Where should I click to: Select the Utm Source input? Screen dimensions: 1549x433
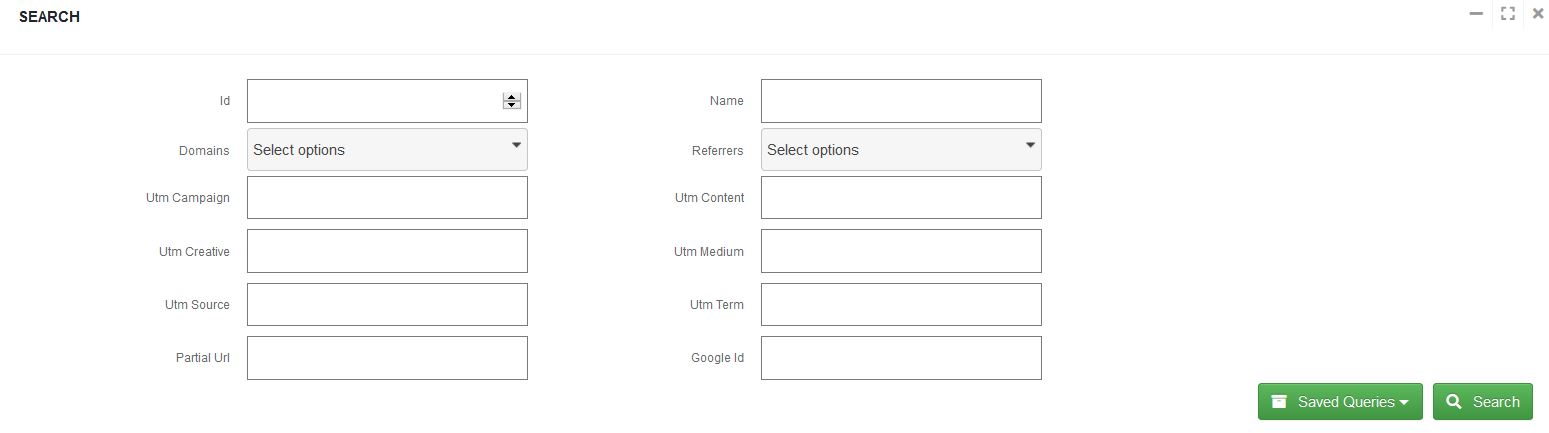[387, 304]
